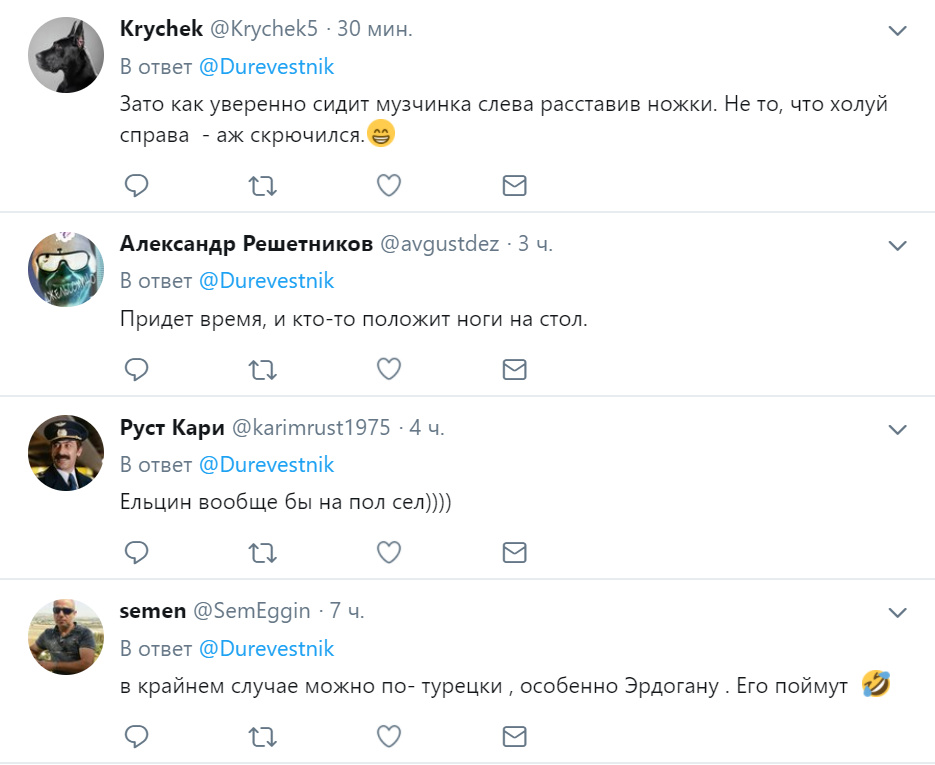
Task: Open direct message icon on Krychek's tweet
Action: click(514, 185)
